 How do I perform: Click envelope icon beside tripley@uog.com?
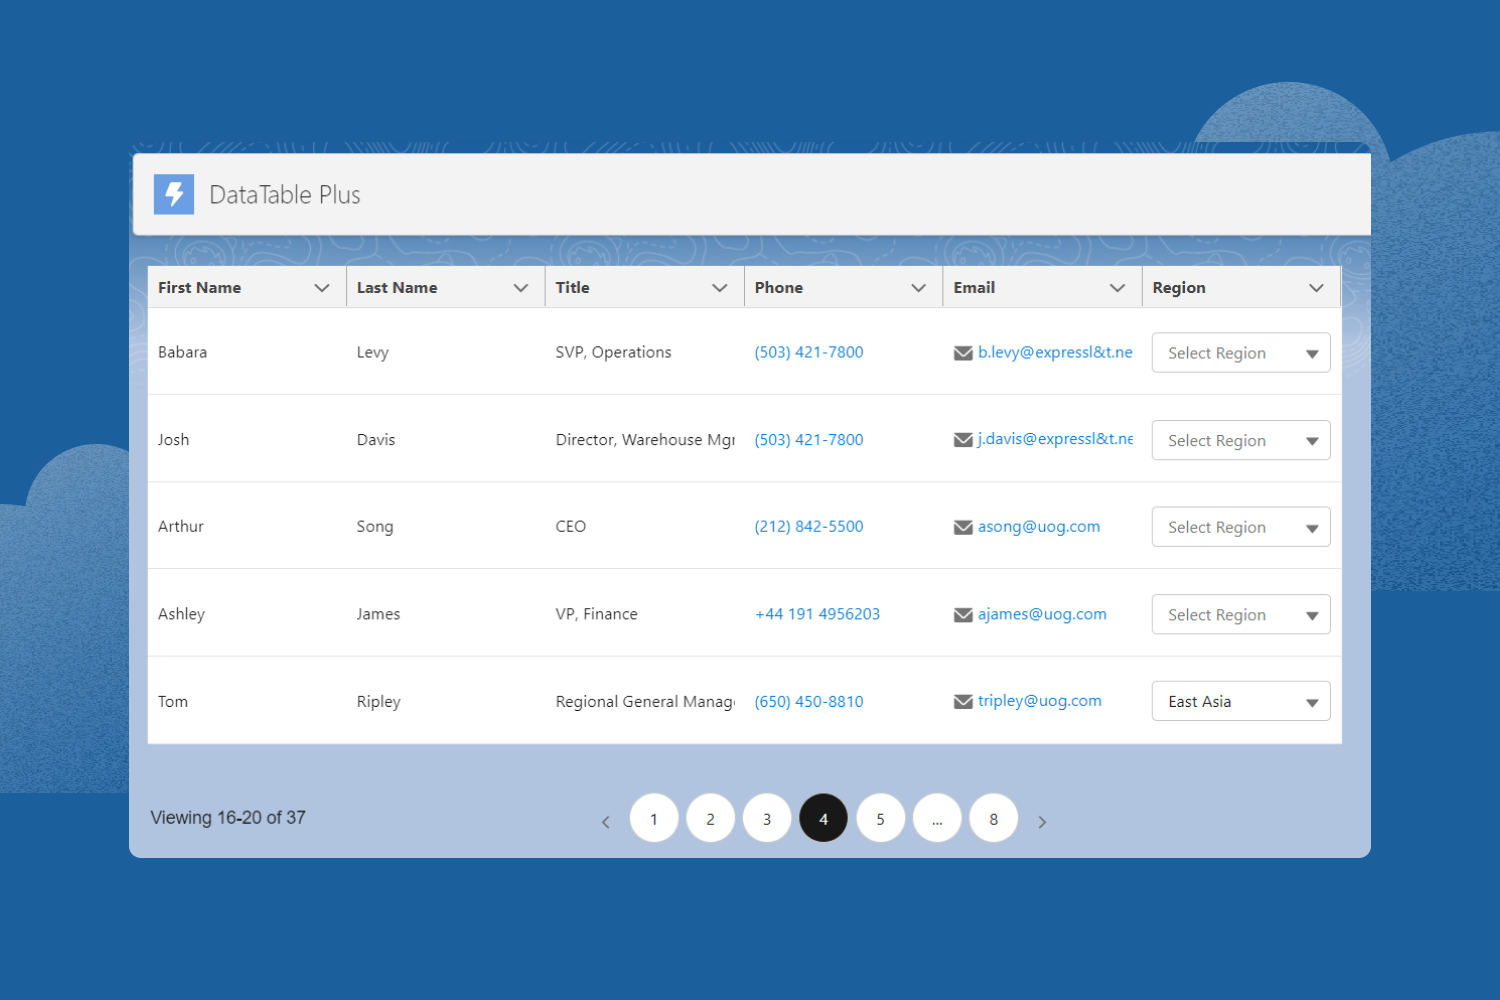pos(963,702)
